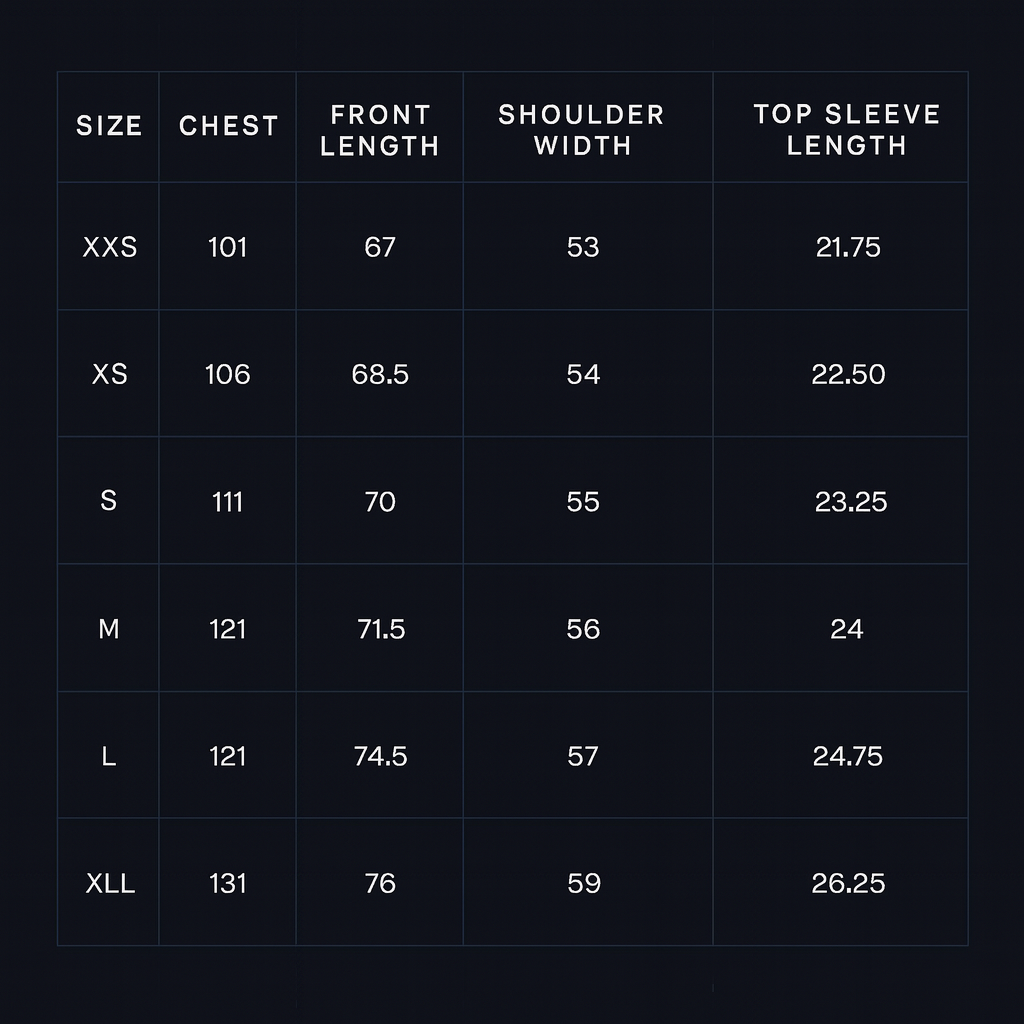Select the XXS size row label
This screenshot has width=1024, height=1024.
coord(109,247)
